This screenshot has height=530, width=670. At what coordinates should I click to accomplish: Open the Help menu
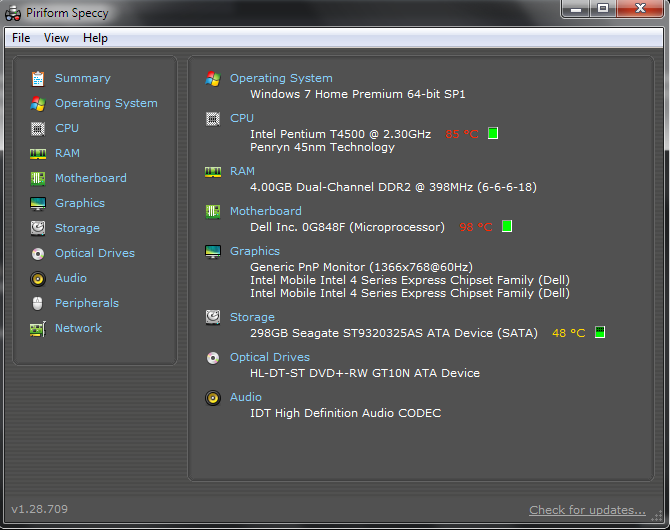[x=95, y=38]
